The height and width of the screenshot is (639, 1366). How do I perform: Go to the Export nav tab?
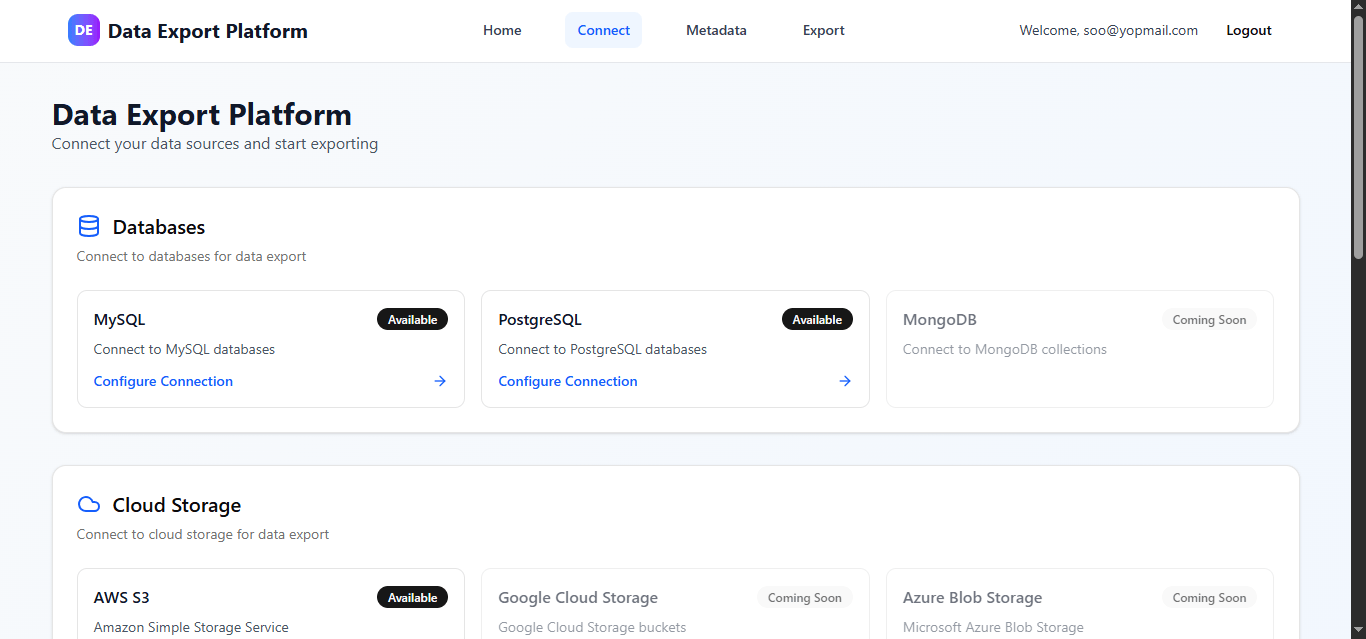[824, 30]
